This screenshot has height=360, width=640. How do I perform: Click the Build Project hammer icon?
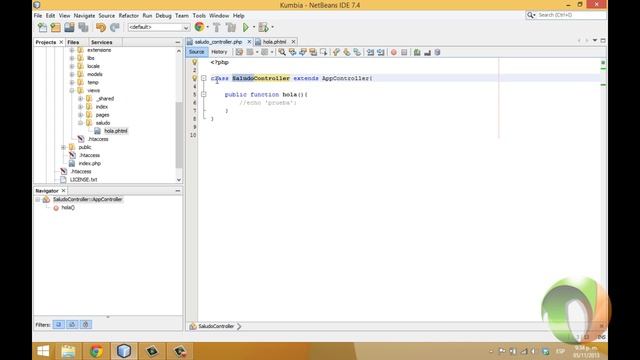[217, 27]
